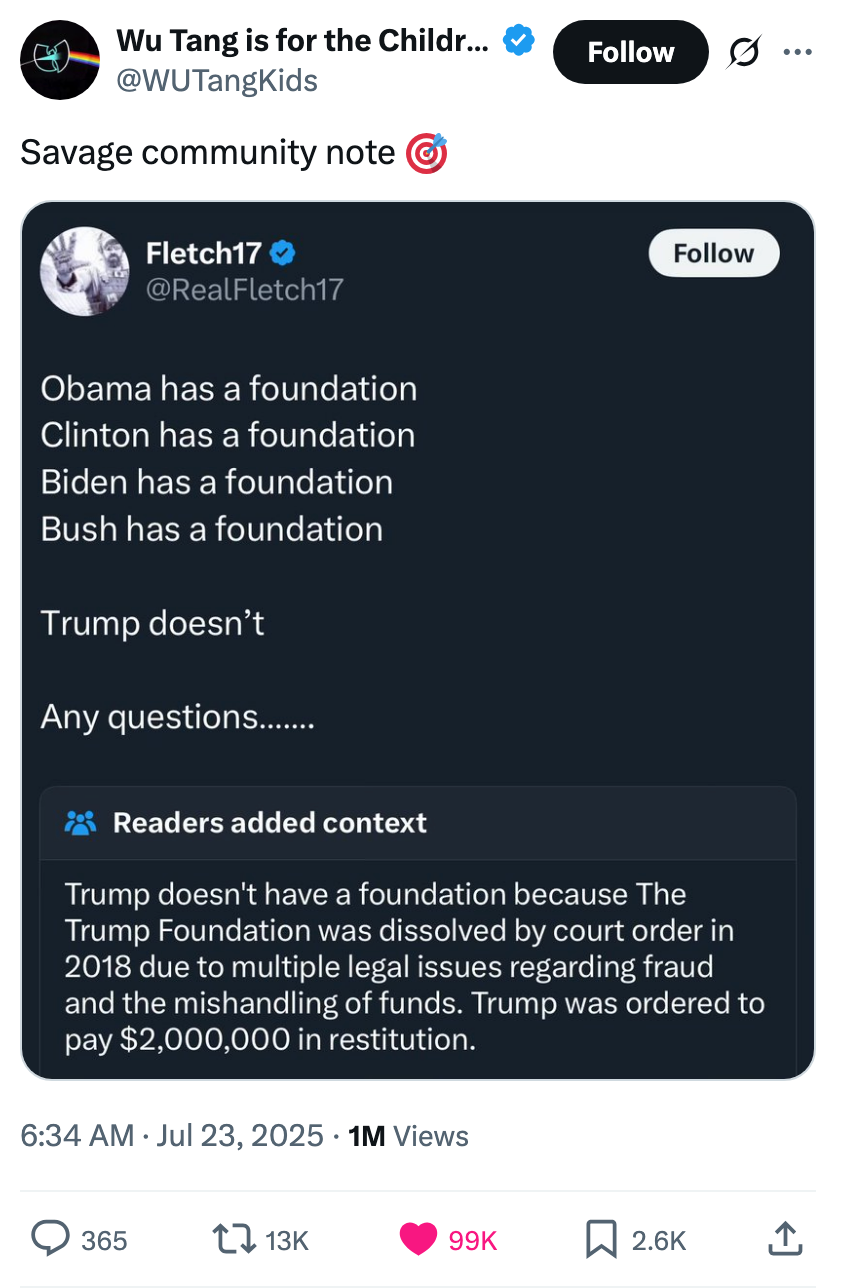Open the three-dot more options menu
This screenshot has width=844, height=1288.
tap(797, 51)
